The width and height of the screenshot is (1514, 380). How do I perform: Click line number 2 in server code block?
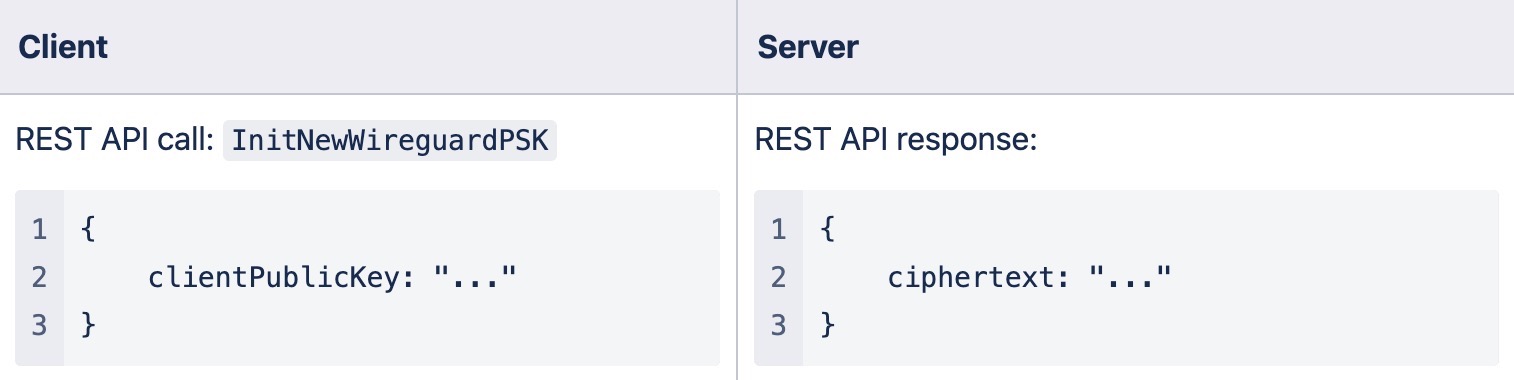[x=778, y=277]
